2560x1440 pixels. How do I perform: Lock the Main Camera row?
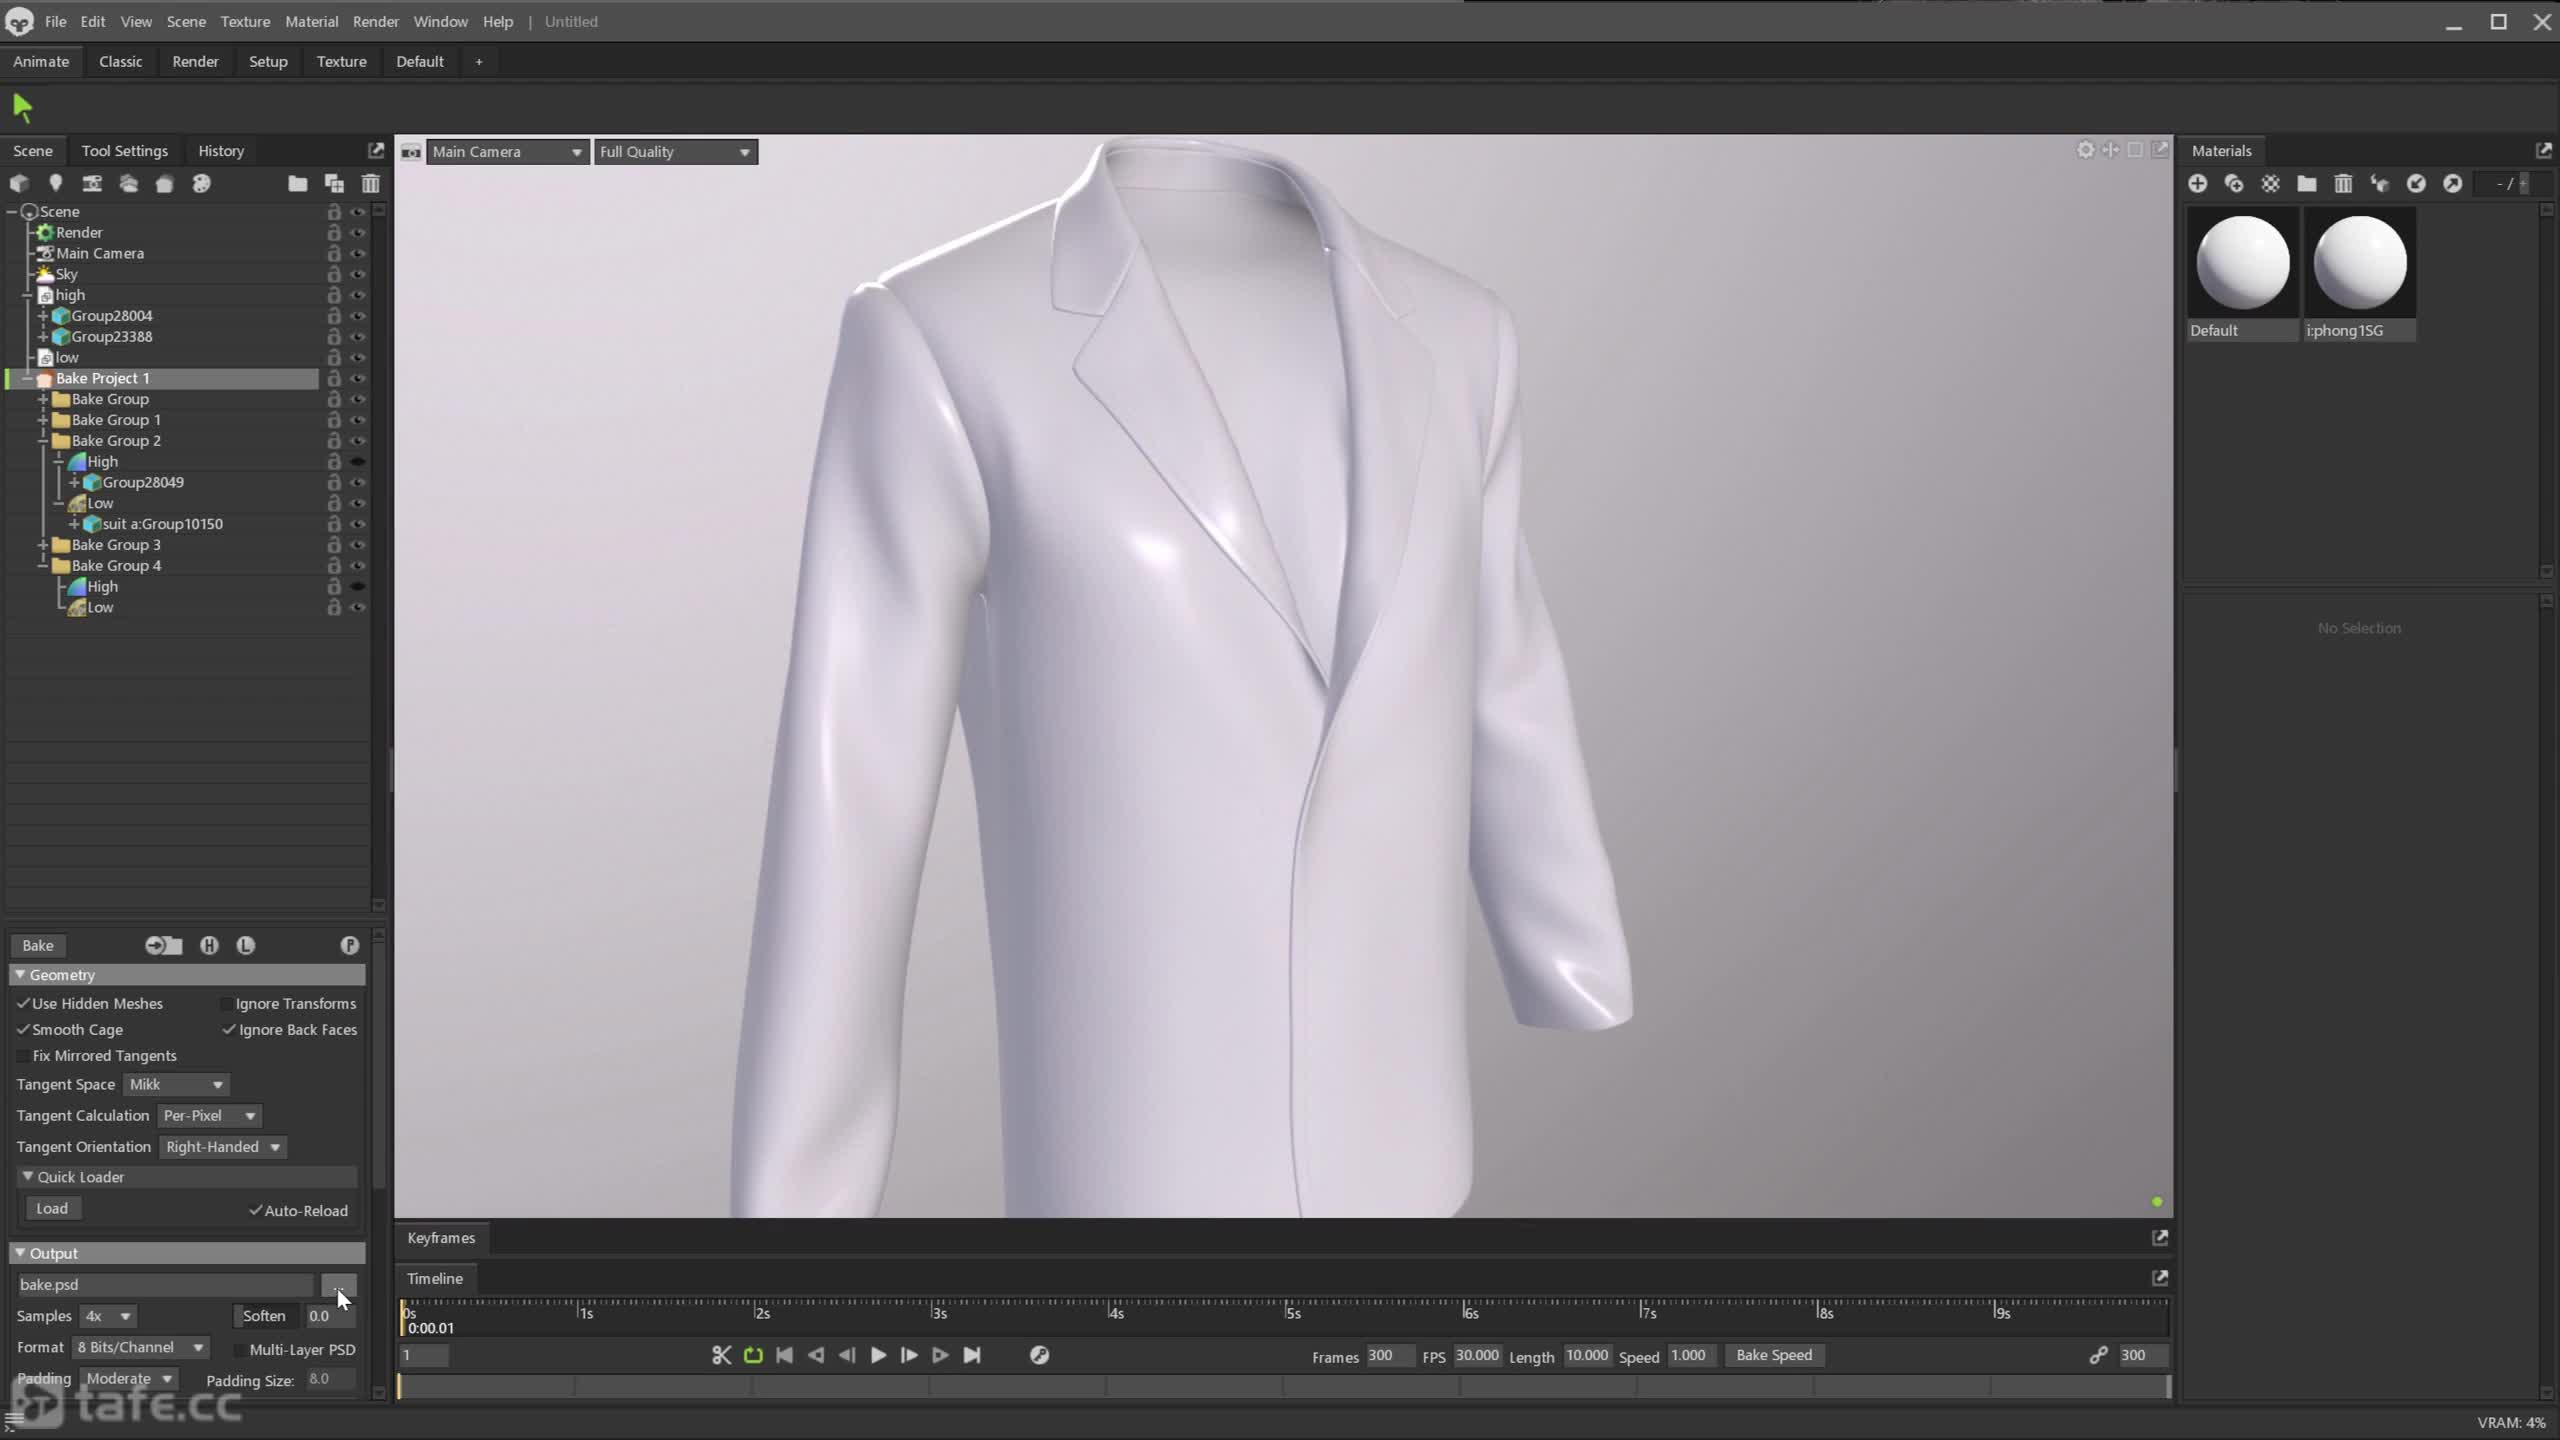coord(334,253)
